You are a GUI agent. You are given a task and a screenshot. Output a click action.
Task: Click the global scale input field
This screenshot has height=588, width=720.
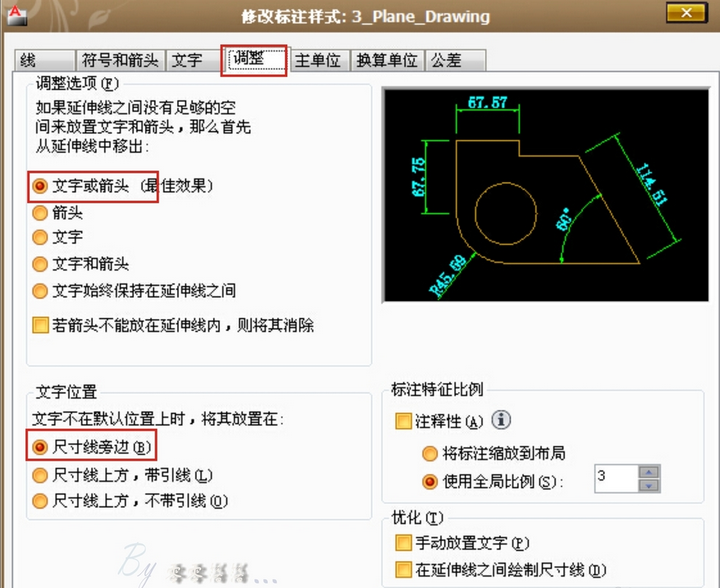614,478
